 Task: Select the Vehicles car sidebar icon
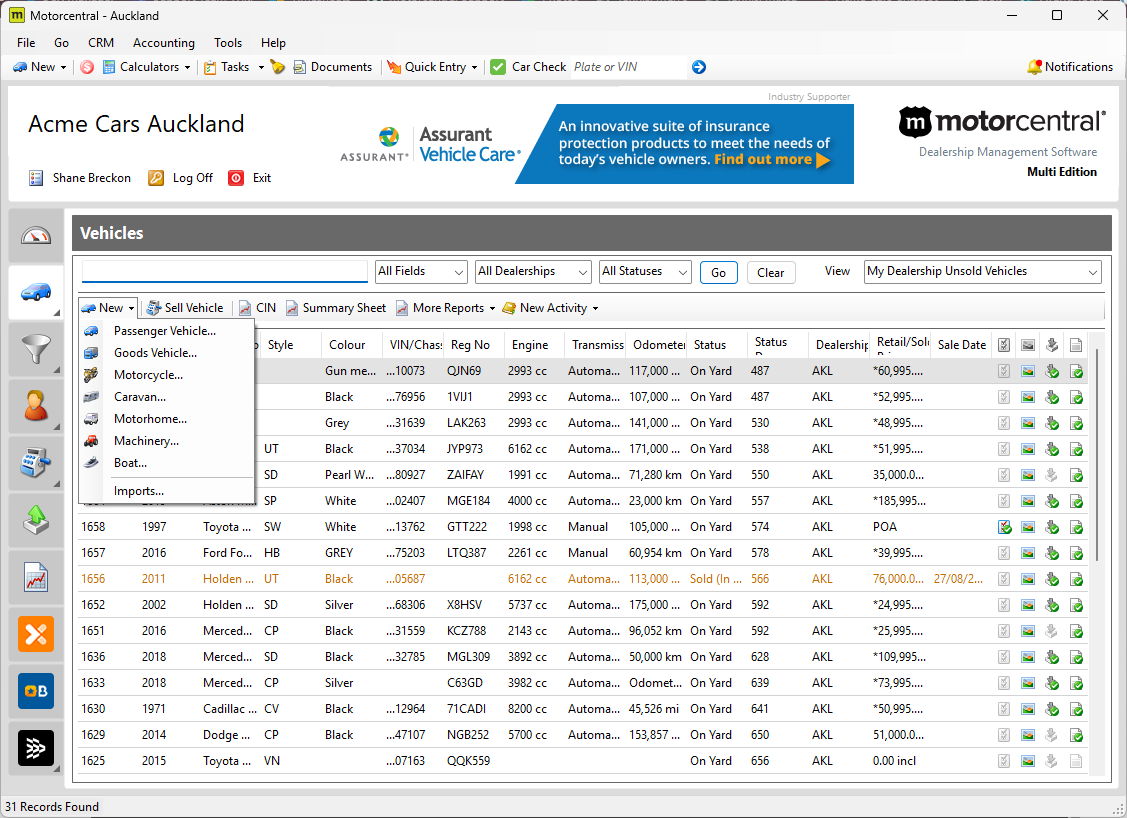tap(36, 292)
